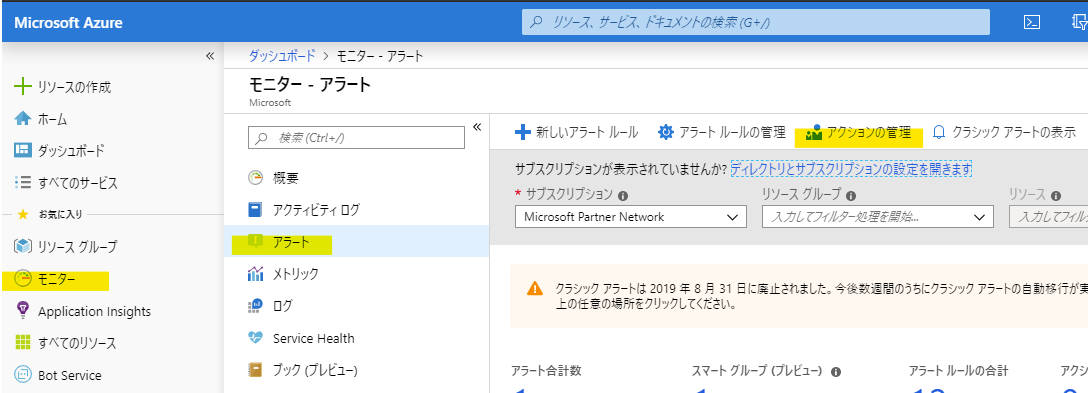This screenshot has width=1088, height=393.
Task: Click info icon beside リソース filter label
Action: (x=1056, y=196)
